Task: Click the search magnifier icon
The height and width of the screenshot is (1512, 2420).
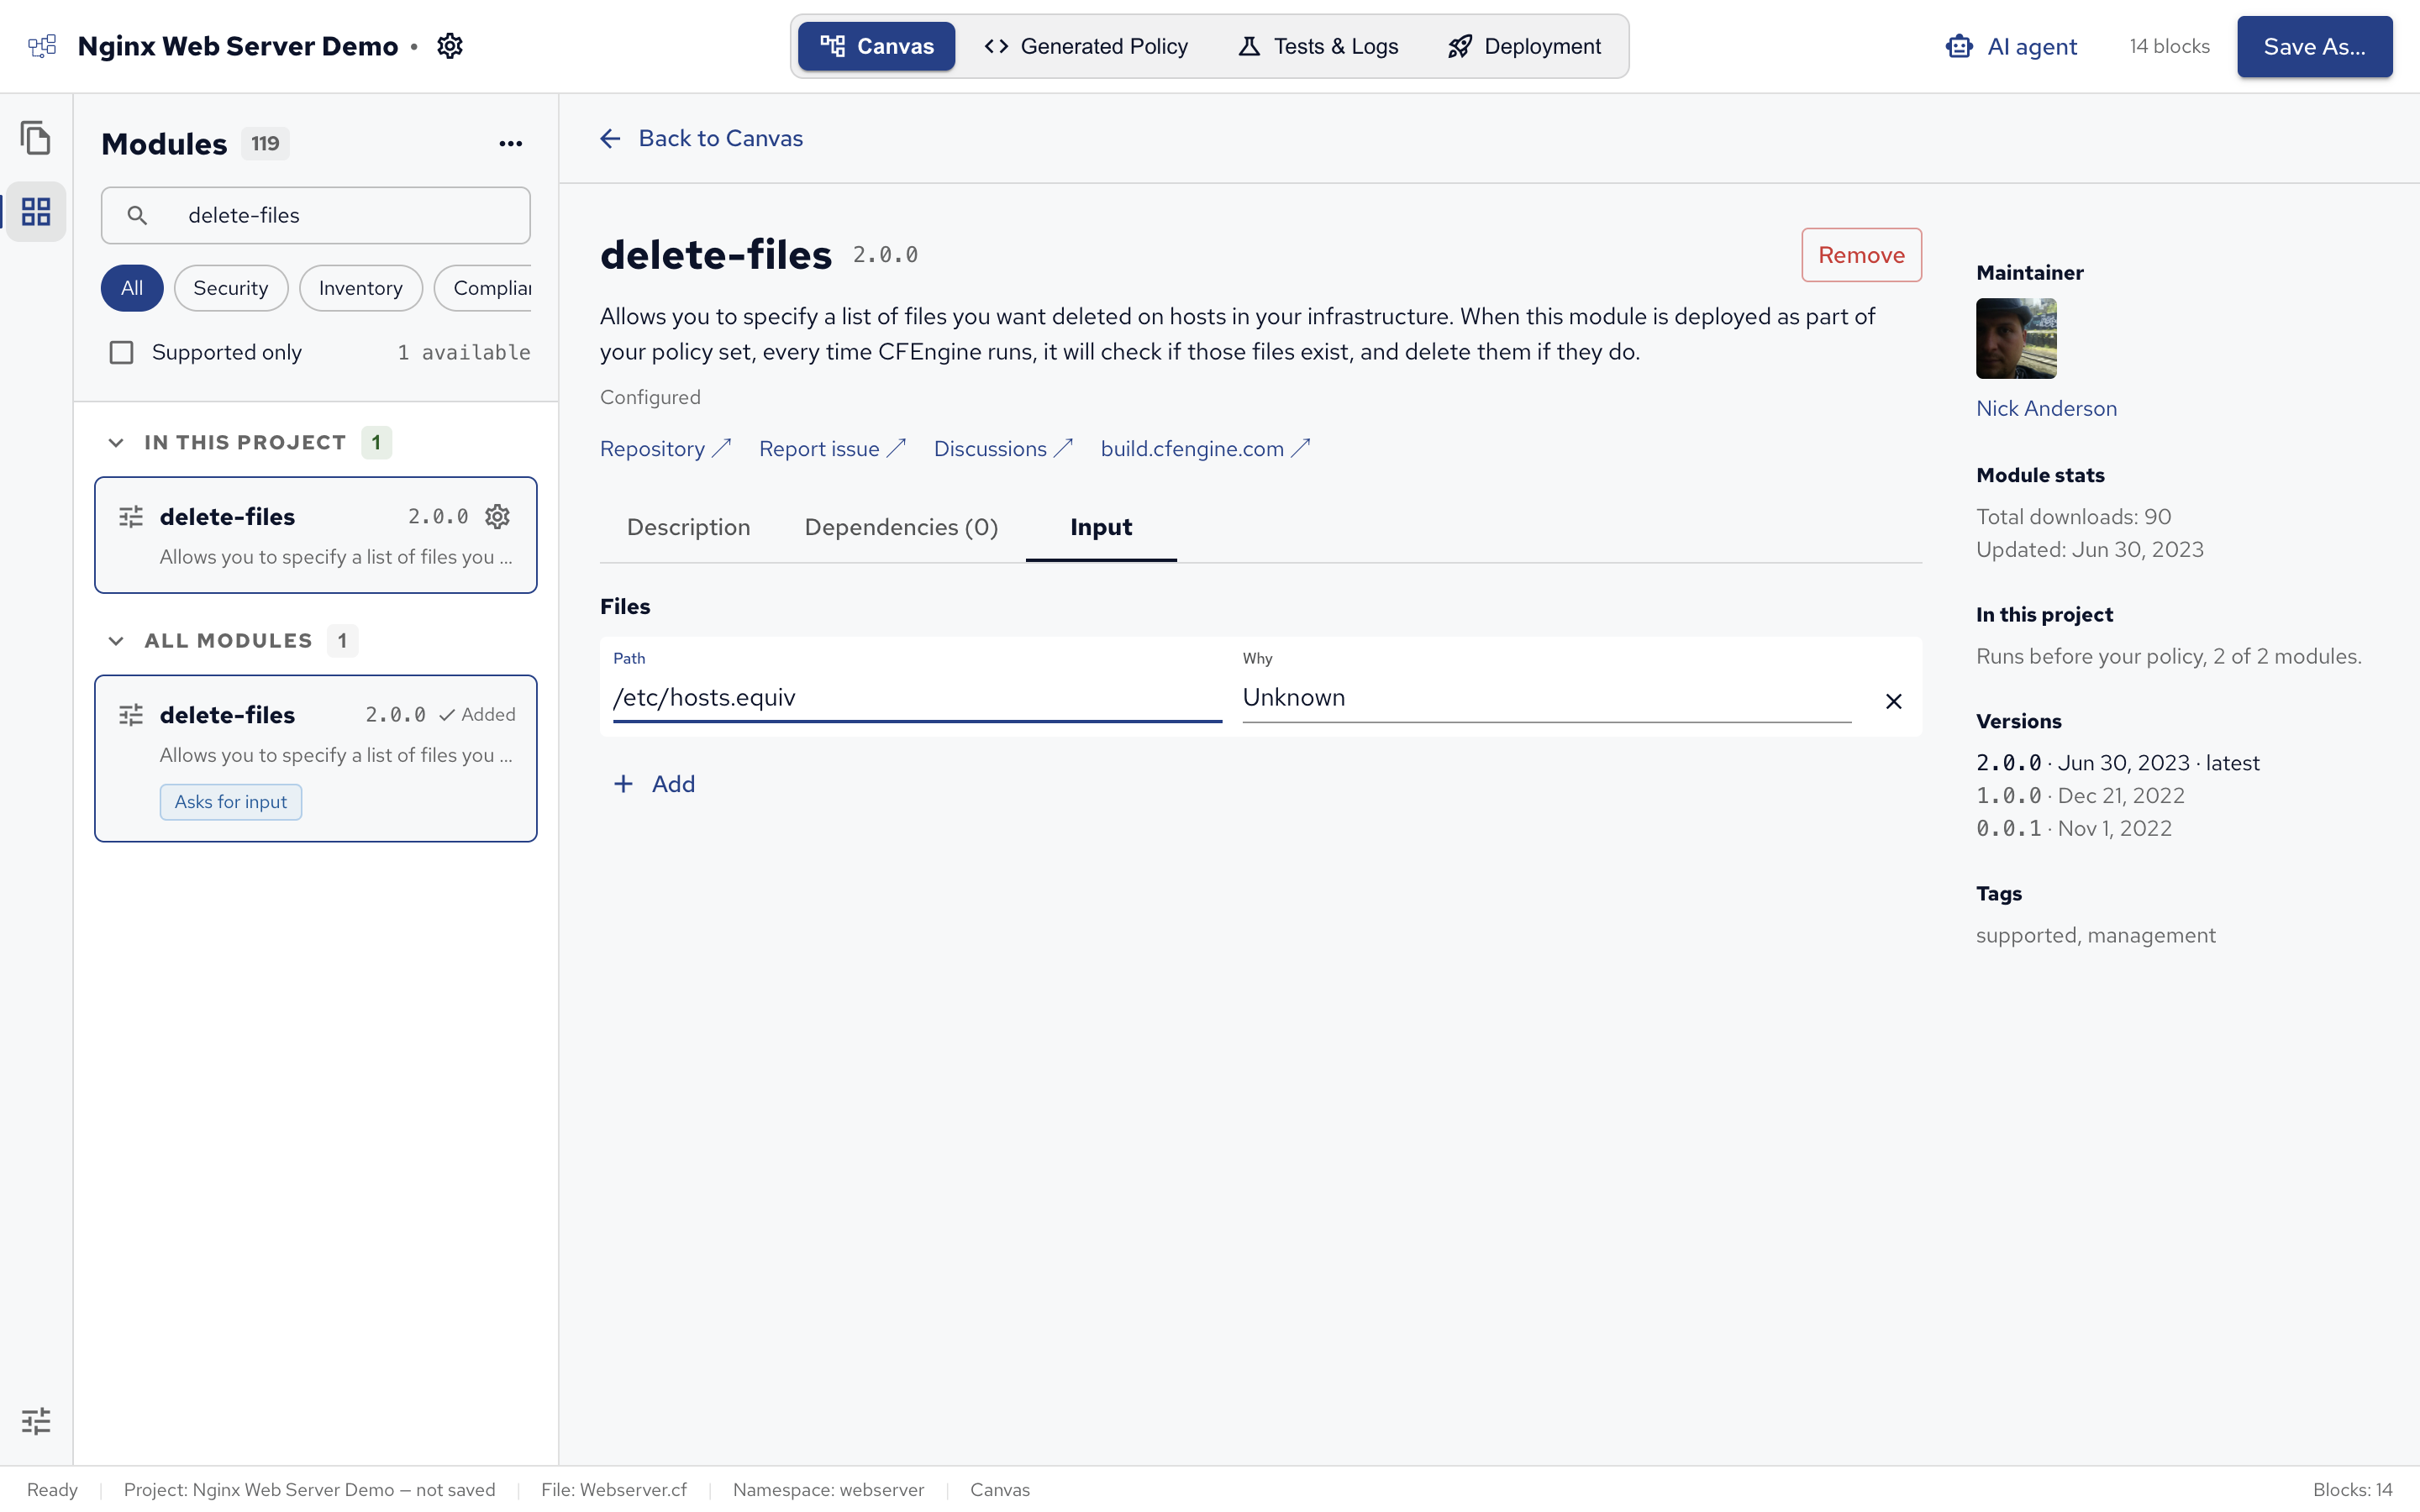Action: (x=137, y=215)
